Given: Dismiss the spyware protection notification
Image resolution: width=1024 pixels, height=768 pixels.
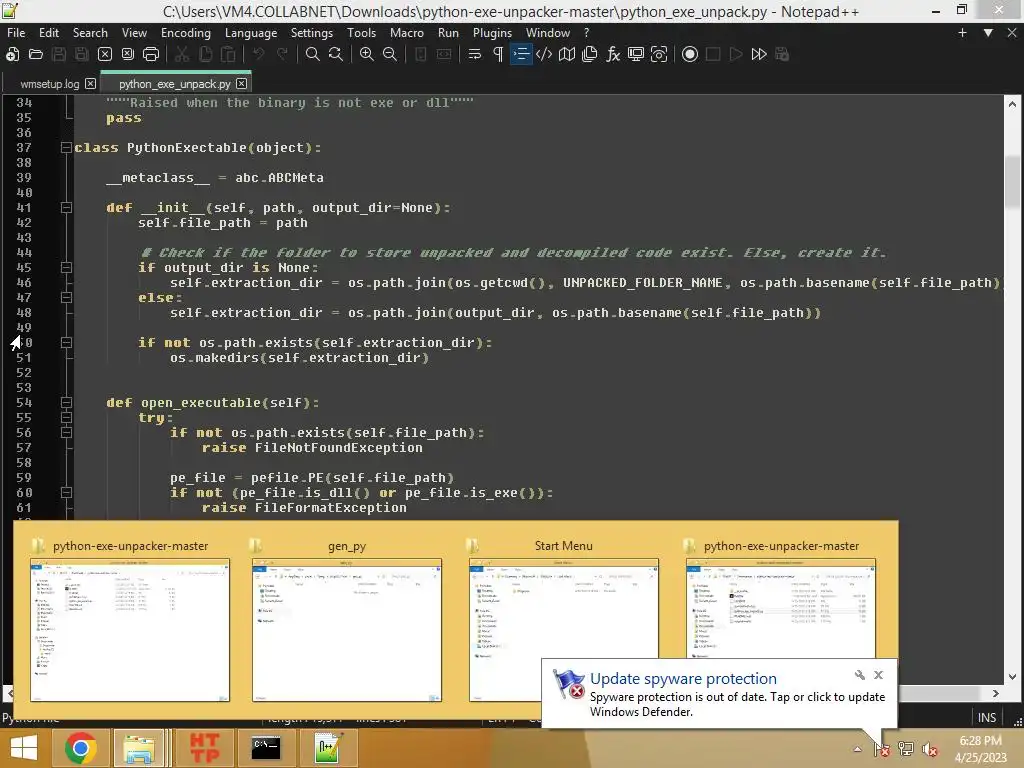Looking at the screenshot, I should coord(878,675).
